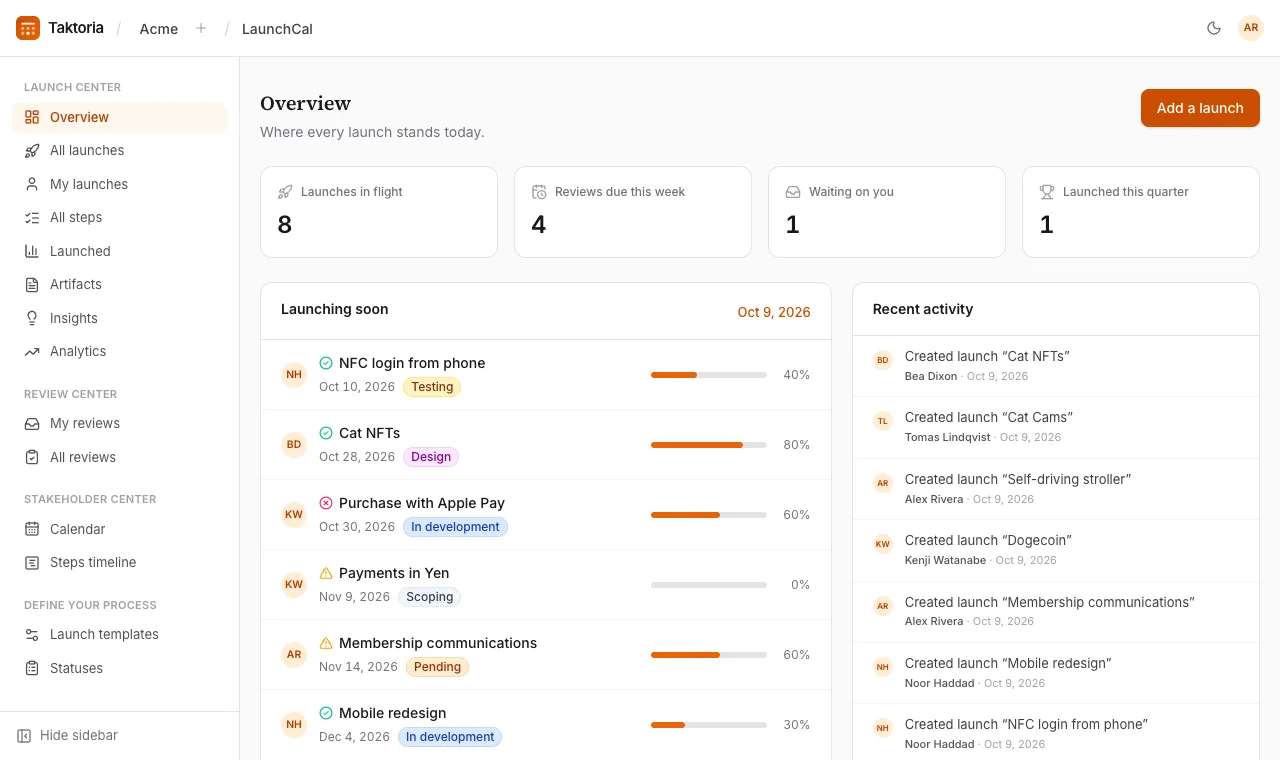Screen dimensions: 1280x760
Task: Open the Created launch “Dogecoin” activity
Action: tap(1055, 550)
